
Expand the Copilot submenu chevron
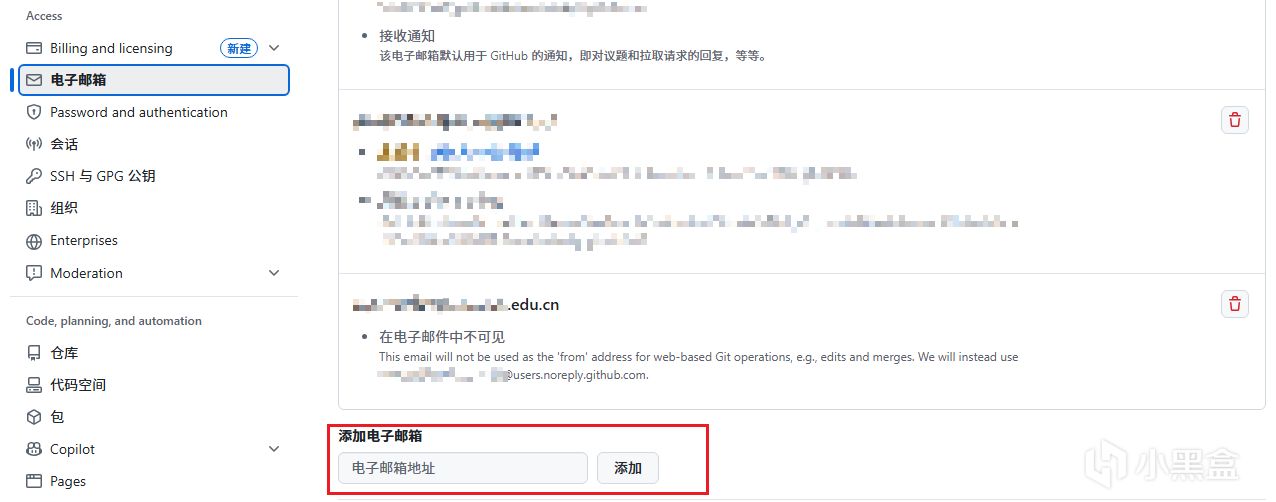coord(275,449)
